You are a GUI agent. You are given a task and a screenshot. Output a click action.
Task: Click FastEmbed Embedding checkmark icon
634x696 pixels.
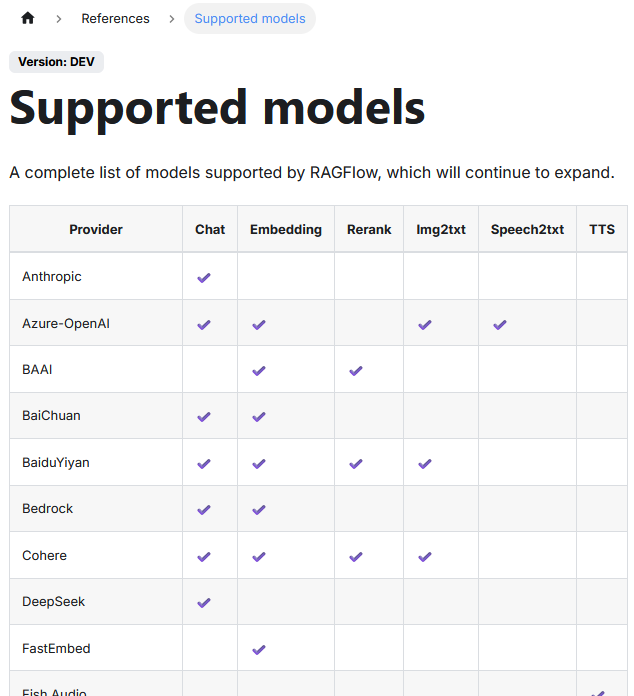259,649
